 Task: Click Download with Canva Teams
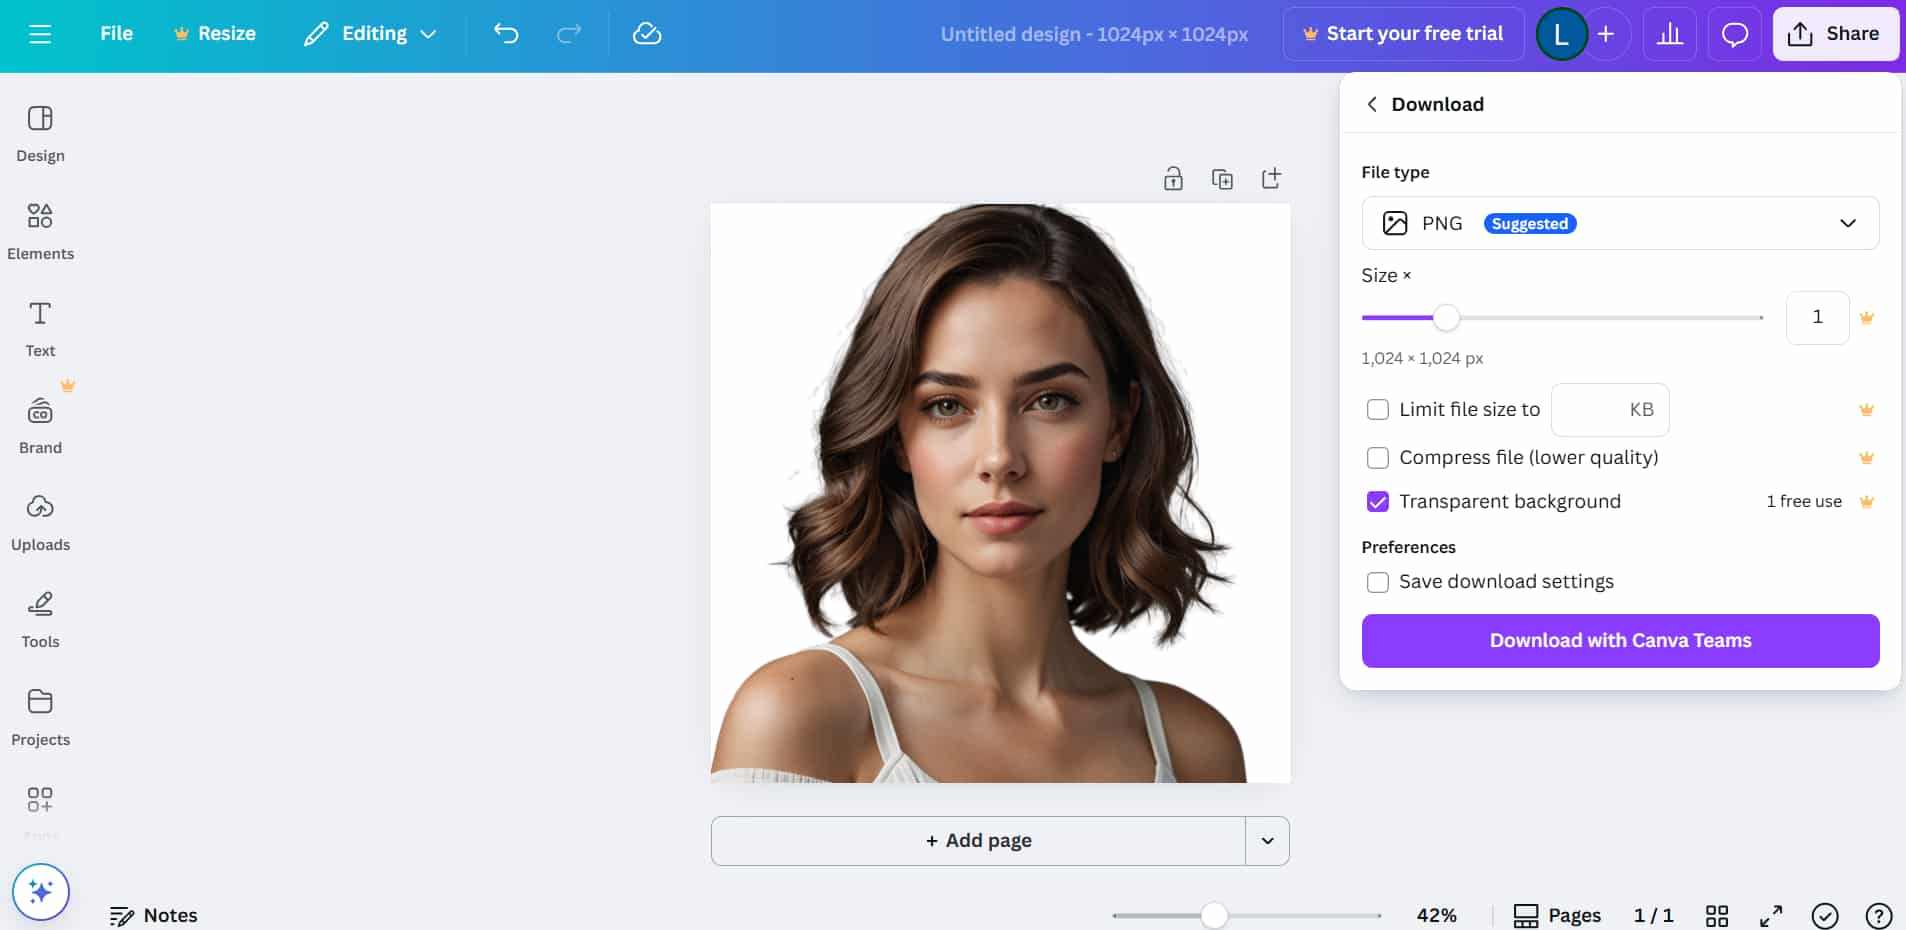pos(1619,641)
